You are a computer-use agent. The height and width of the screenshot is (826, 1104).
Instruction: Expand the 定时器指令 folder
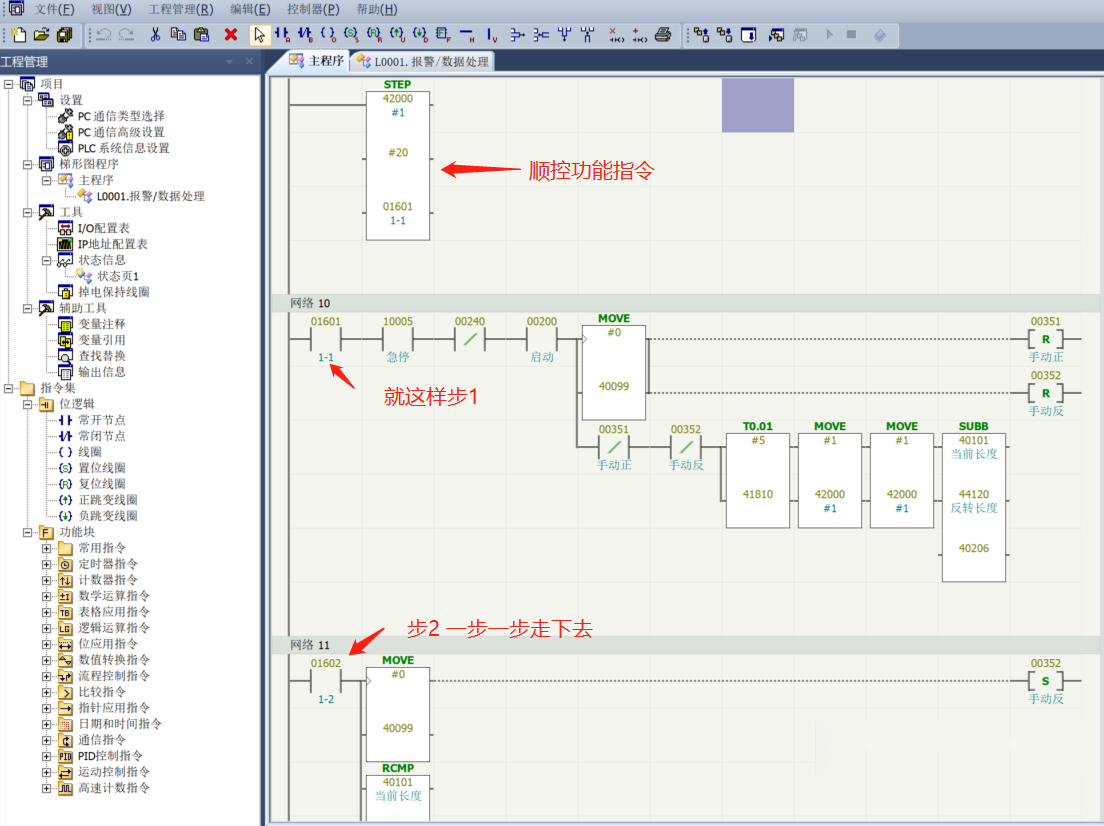46,564
